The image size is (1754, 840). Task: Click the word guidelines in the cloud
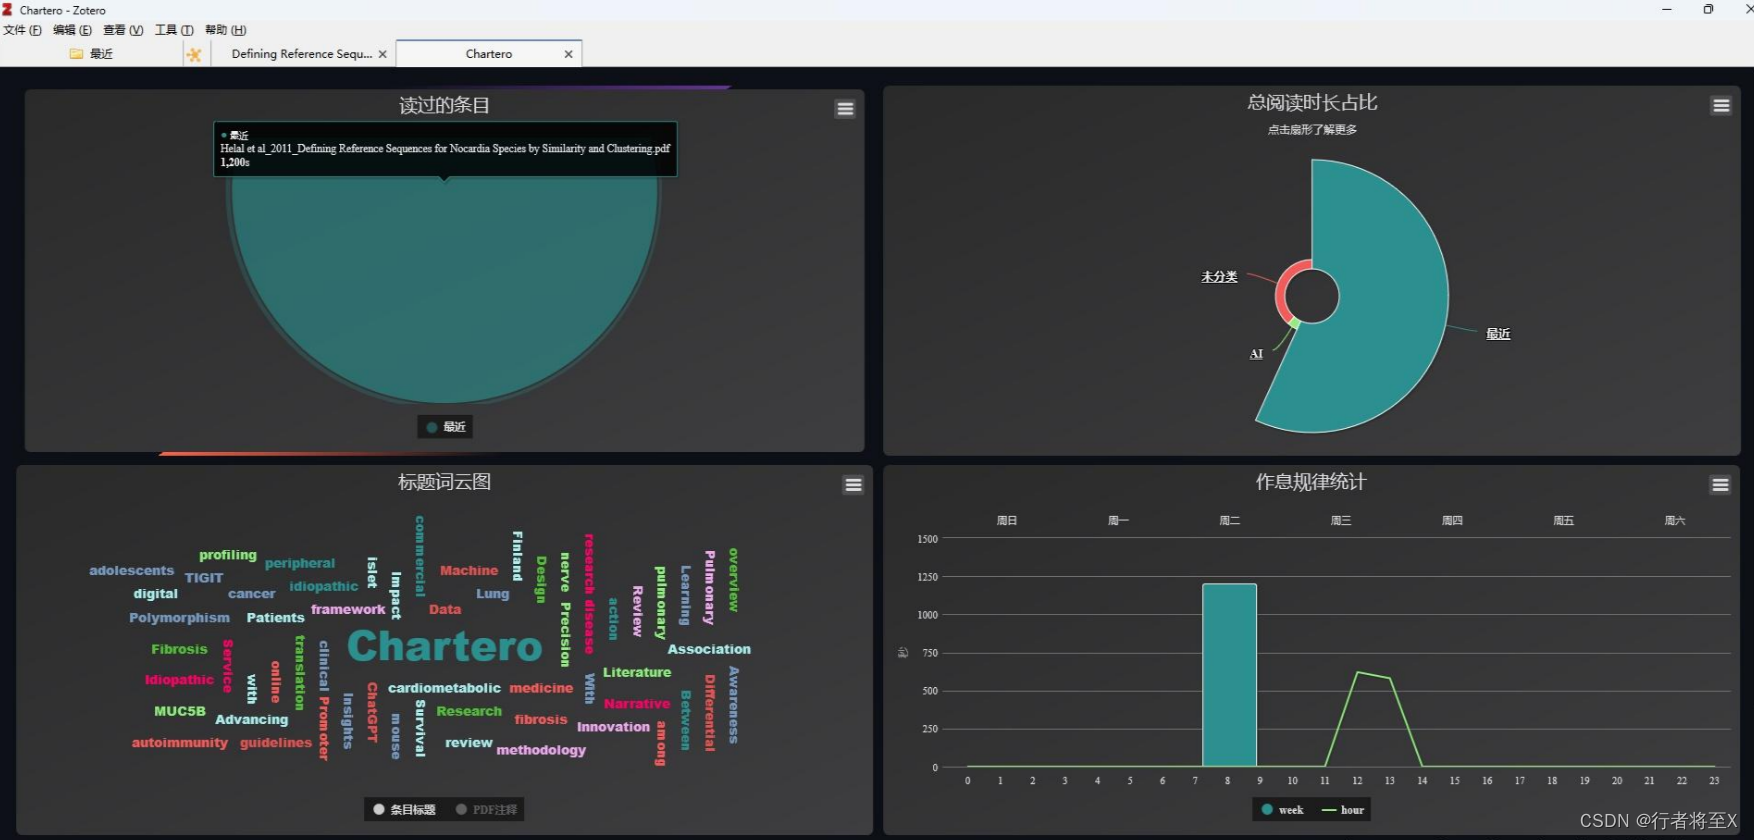[x=276, y=743]
